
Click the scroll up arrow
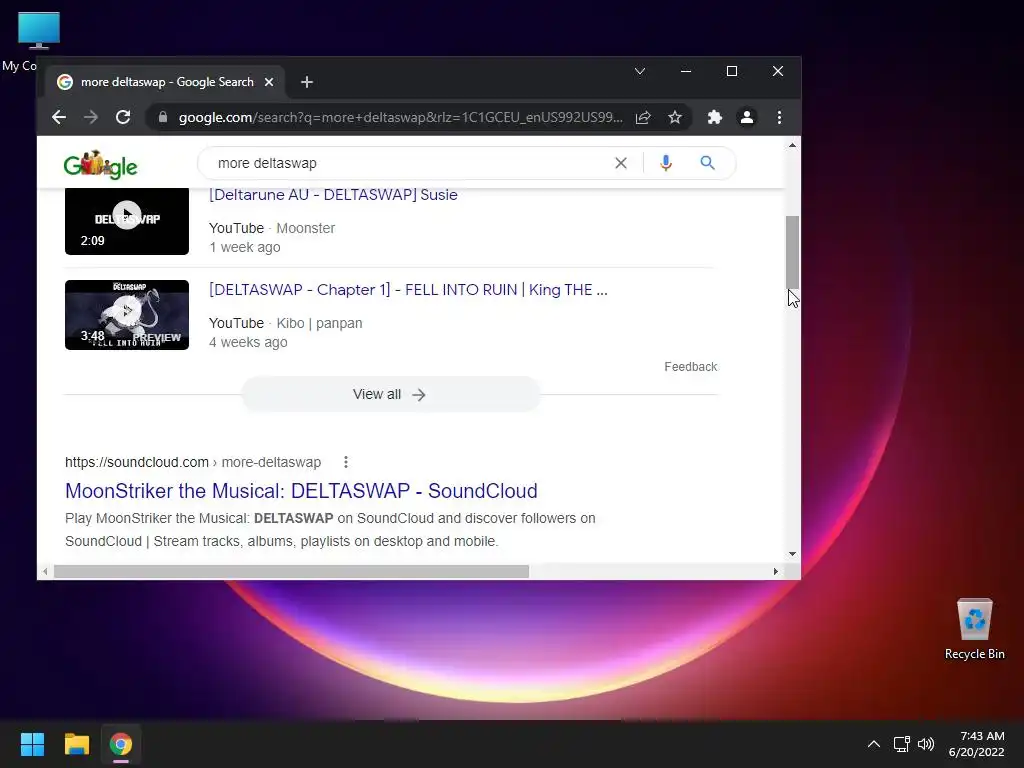(x=792, y=146)
